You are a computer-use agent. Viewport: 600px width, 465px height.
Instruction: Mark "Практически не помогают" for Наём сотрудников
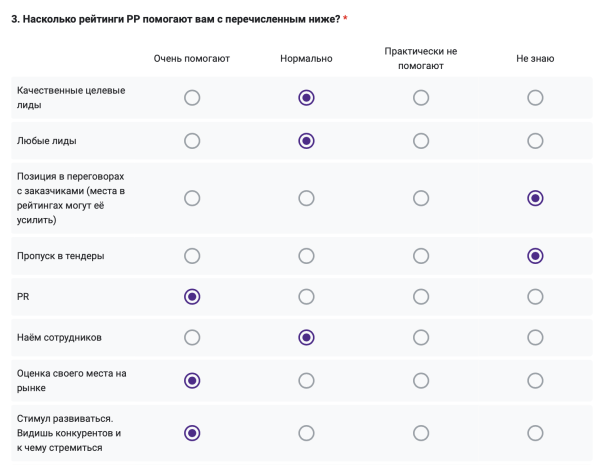point(421,338)
